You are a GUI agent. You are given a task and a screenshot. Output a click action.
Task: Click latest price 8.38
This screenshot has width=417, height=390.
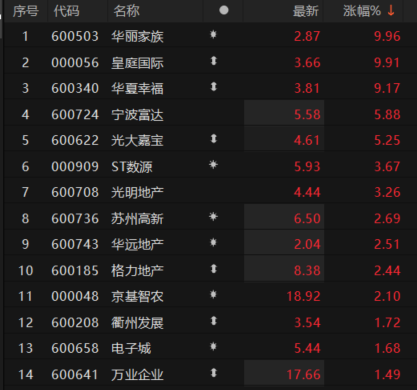coord(307,270)
